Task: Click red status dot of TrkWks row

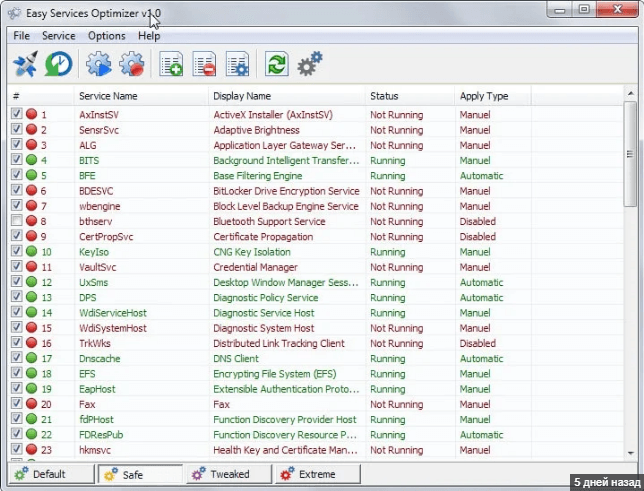Action: coord(32,343)
